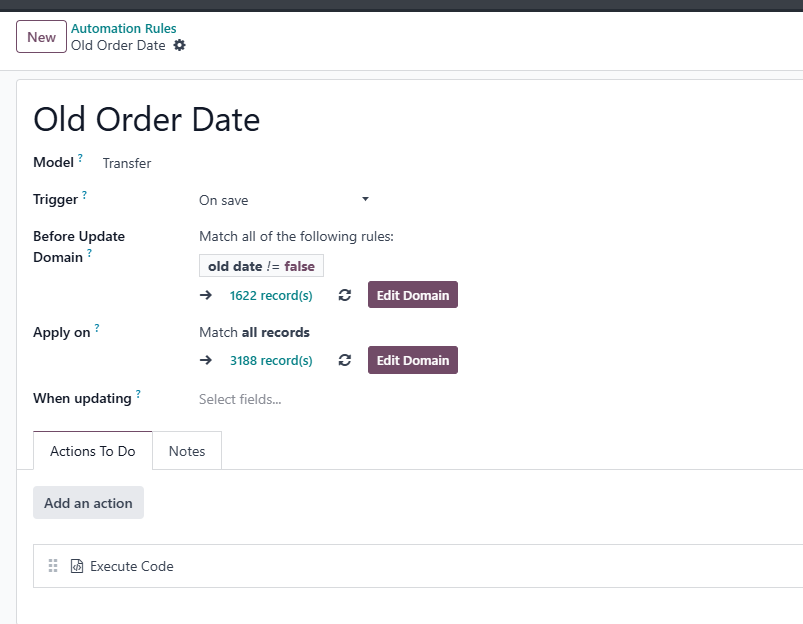Switch to the Notes tab
The width and height of the screenshot is (803, 624).
(187, 451)
